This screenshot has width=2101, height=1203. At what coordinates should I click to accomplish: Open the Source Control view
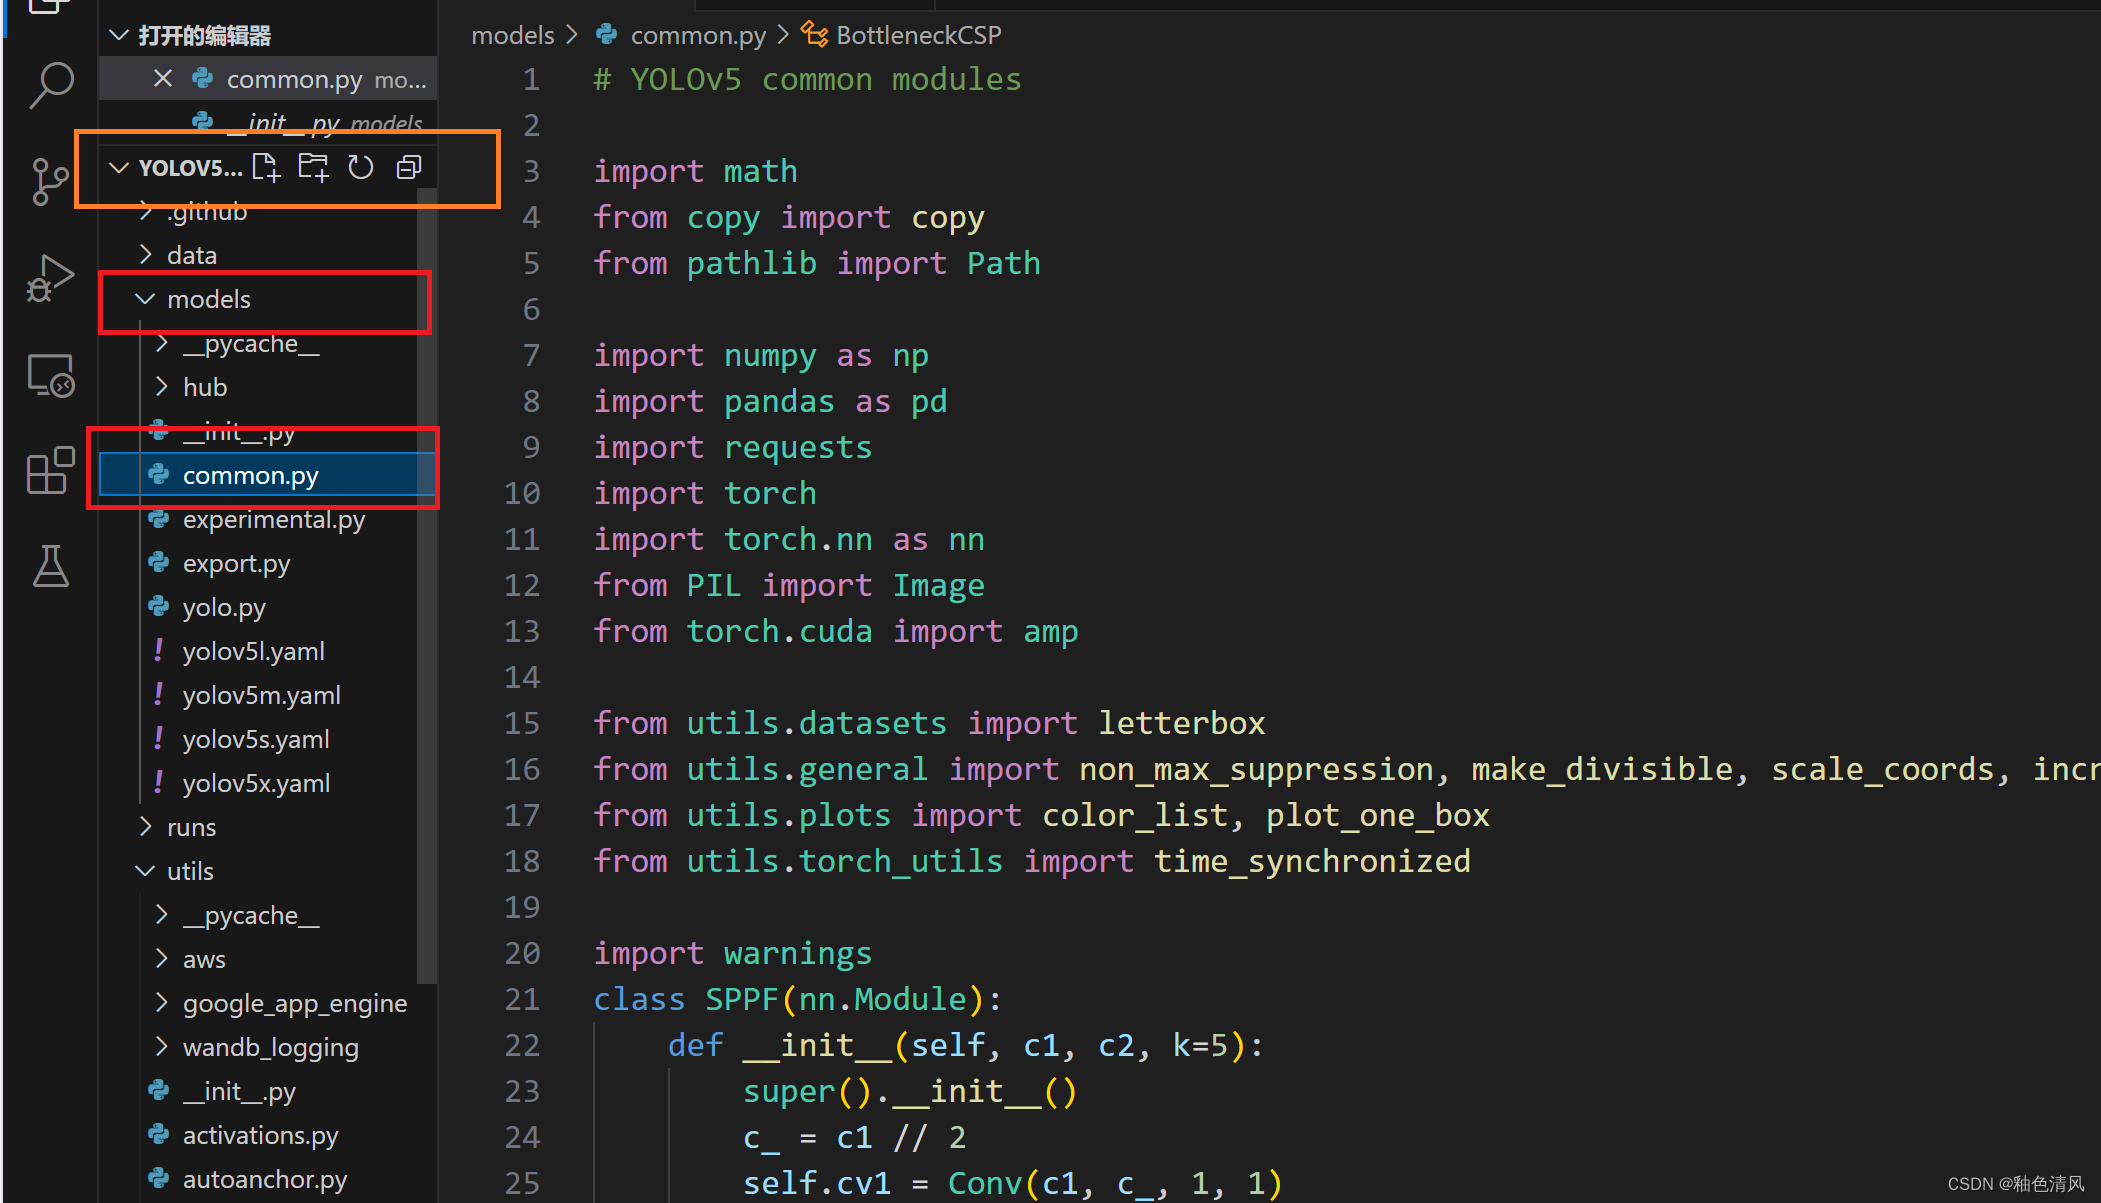(49, 181)
